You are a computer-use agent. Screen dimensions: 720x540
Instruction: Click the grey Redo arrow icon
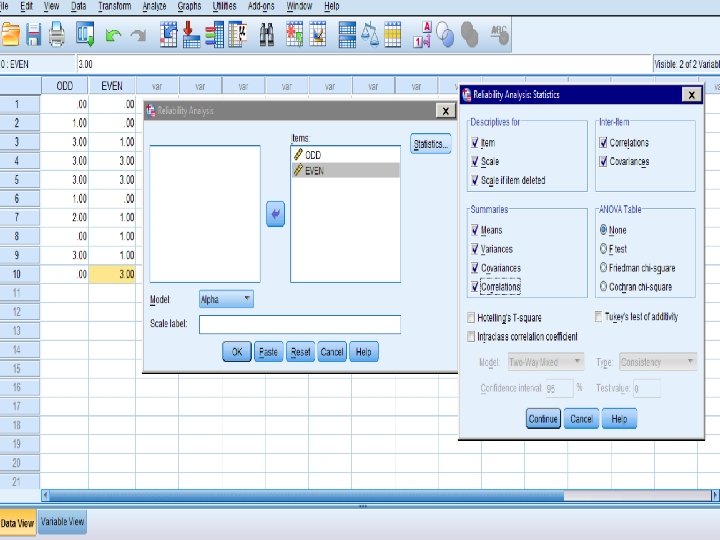(x=139, y=36)
